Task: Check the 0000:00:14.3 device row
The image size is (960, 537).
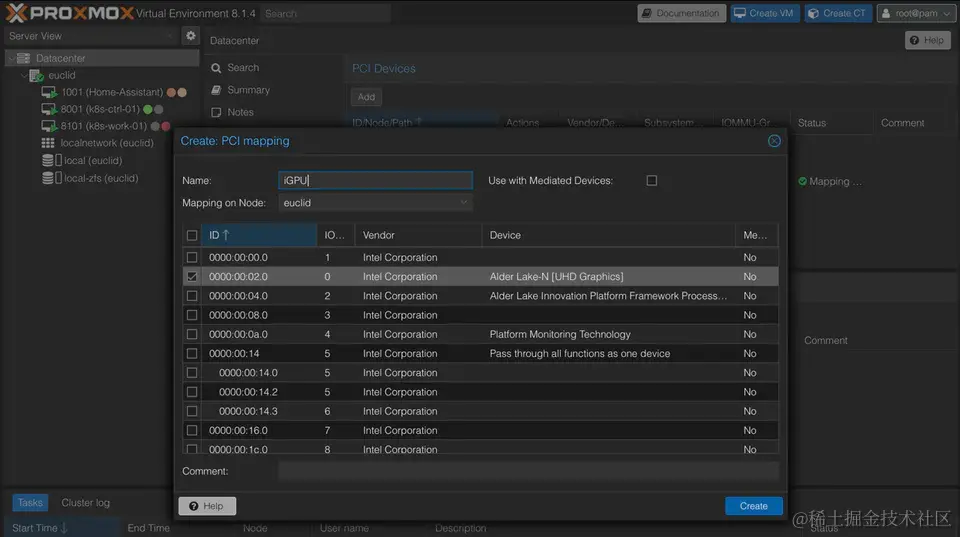Action: [x=192, y=411]
